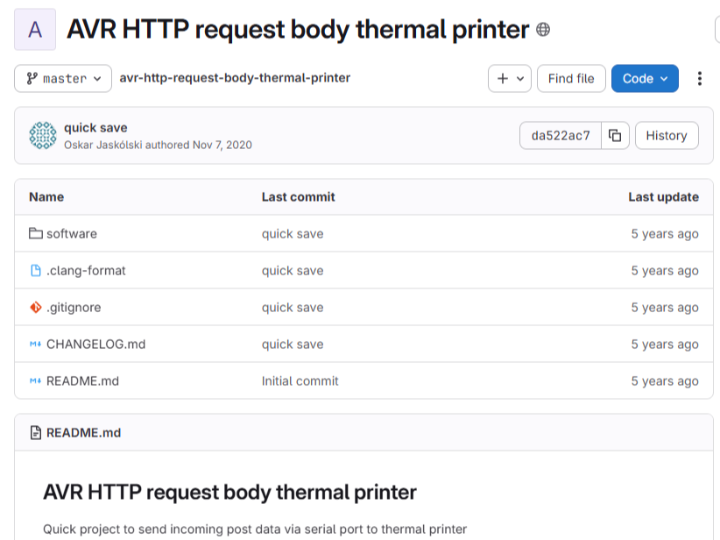This screenshot has width=720, height=540.
Task: Open commit History
Action: click(666, 136)
